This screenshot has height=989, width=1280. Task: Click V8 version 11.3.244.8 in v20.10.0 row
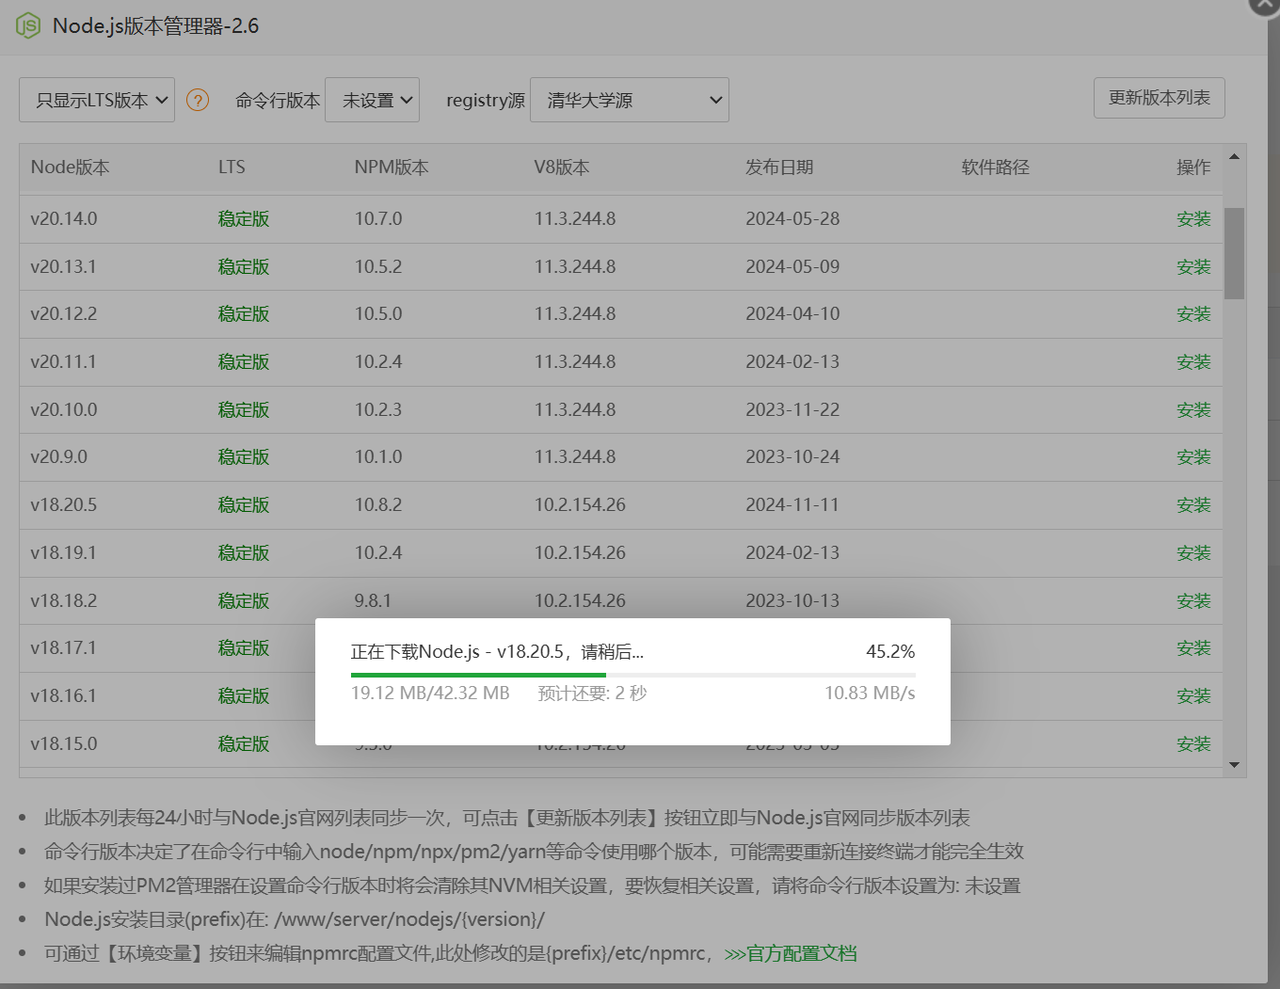click(575, 410)
